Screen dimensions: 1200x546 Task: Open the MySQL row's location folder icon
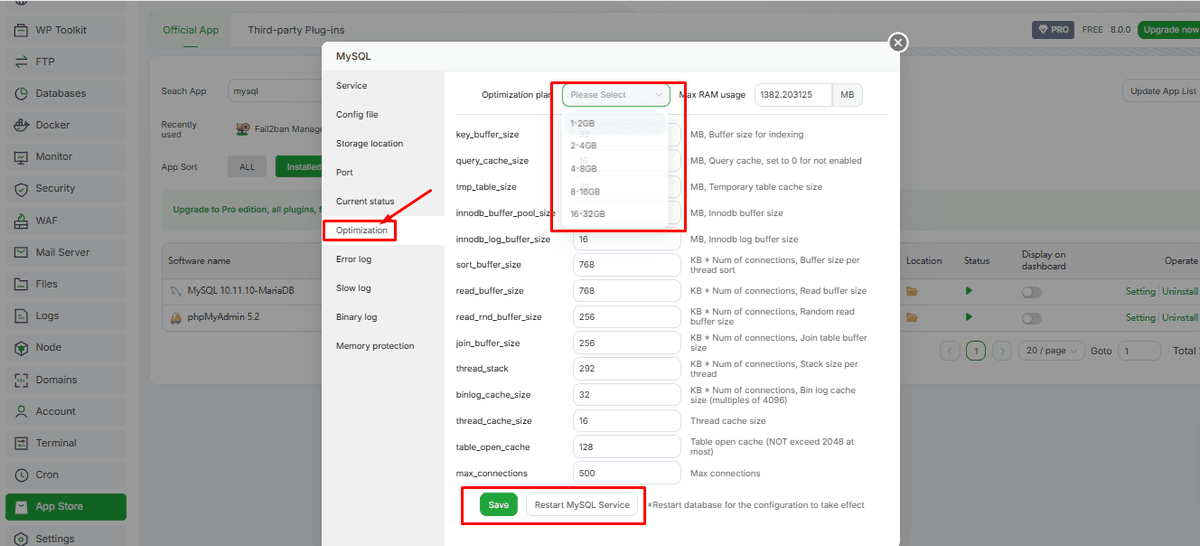pos(911,291)
